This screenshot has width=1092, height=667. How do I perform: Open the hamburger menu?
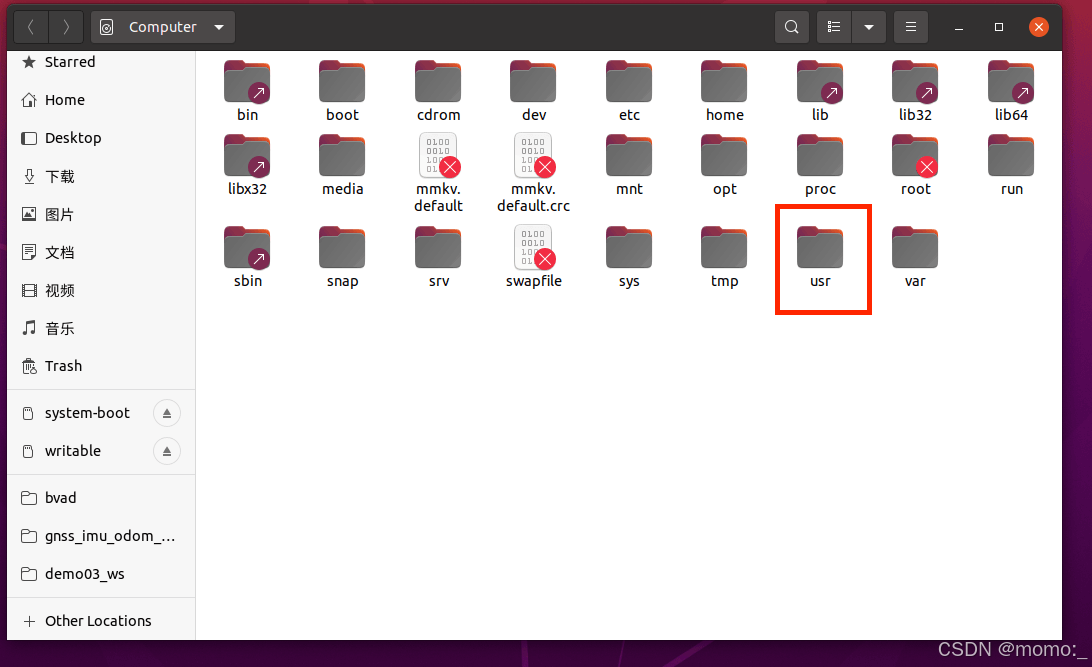tap(910, 27)
